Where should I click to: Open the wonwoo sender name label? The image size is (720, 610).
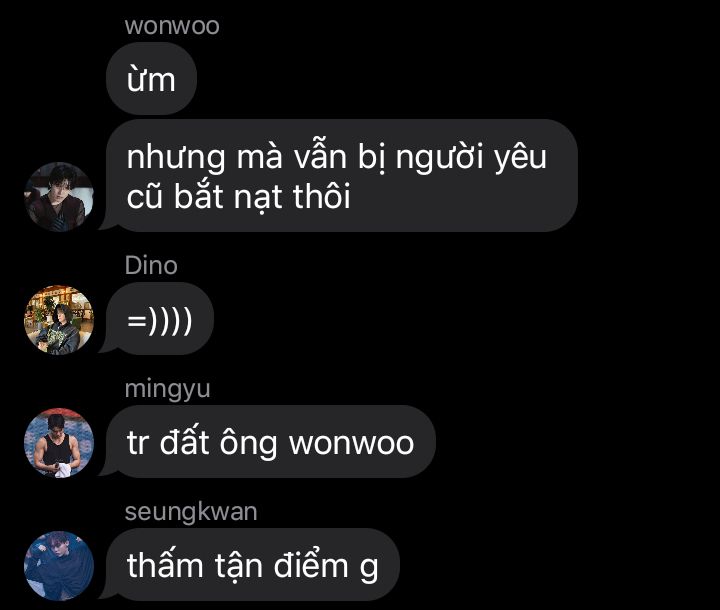[172, 26]
